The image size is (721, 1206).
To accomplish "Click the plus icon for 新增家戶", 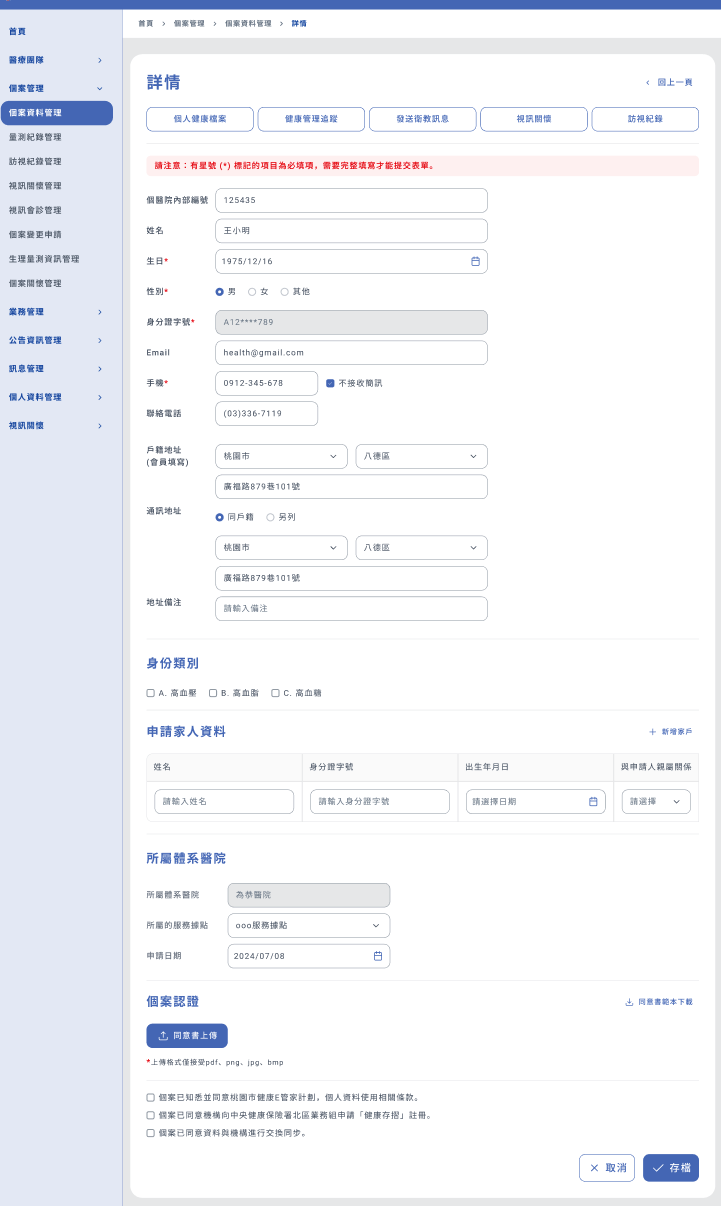I will coord(653,732).
